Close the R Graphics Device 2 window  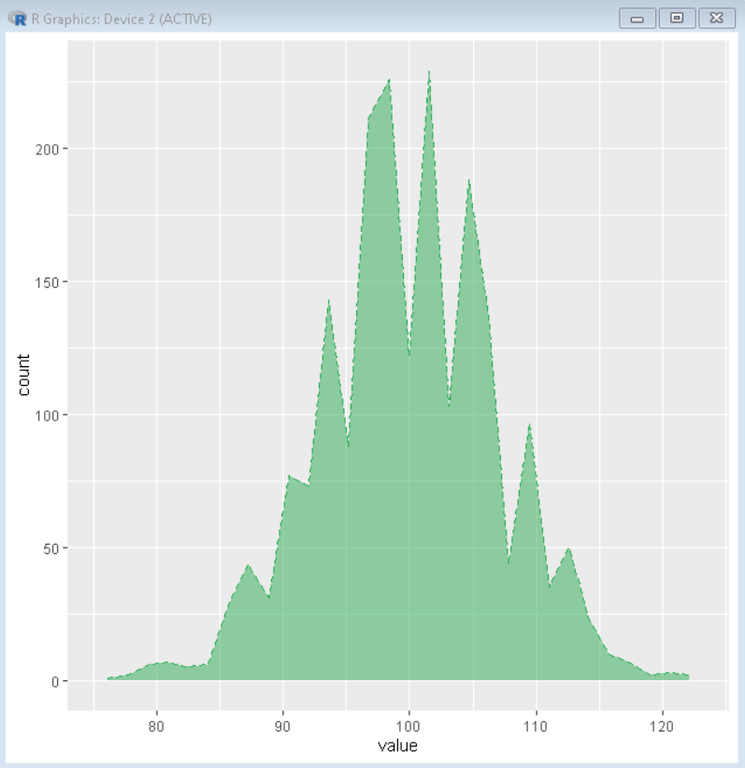pos(717,19)
